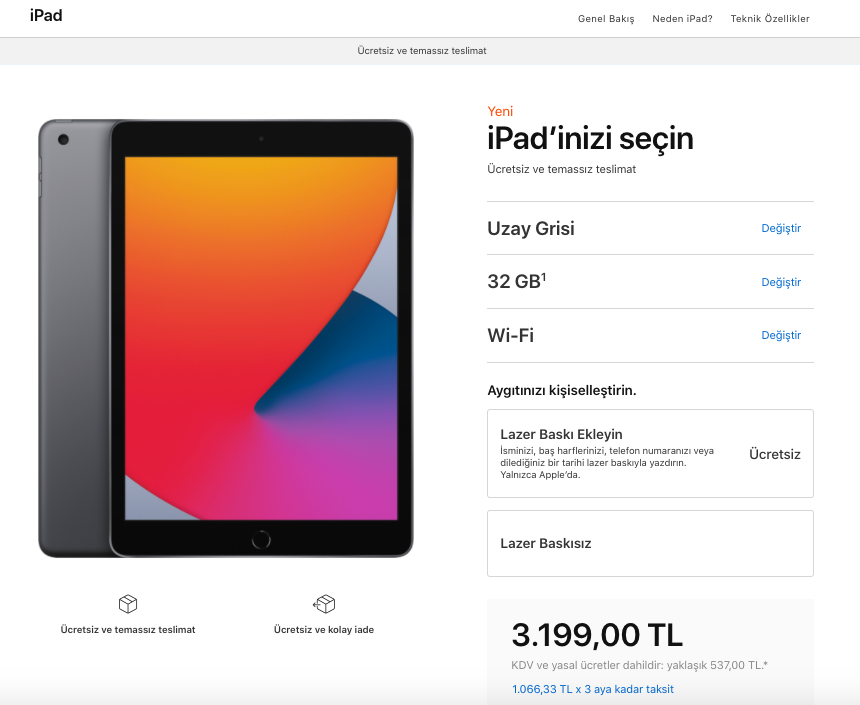860x705 pixels.
Task: Click the iPad logo title in header
Action: [x=46, y=15]
